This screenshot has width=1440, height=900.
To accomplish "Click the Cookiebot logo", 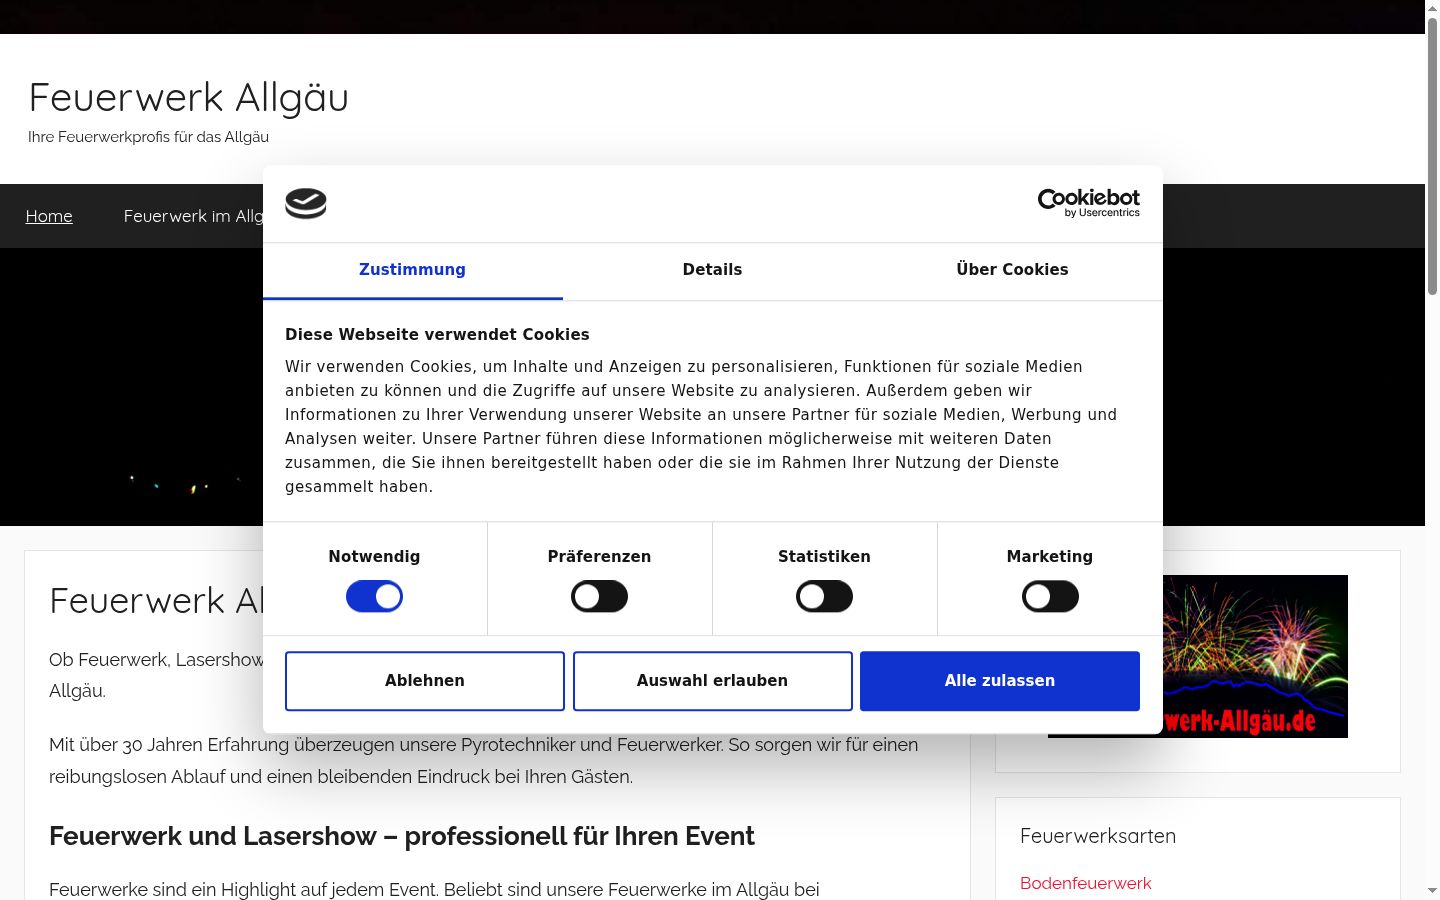I will click(1088, 203).
